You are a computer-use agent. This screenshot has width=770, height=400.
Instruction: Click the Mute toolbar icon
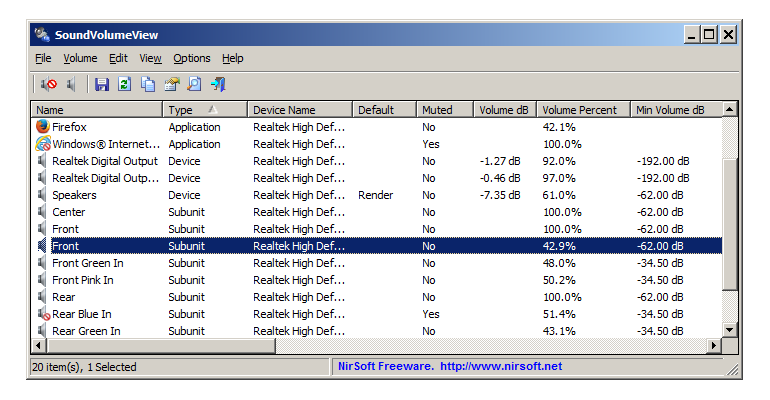tap(49, 84)
